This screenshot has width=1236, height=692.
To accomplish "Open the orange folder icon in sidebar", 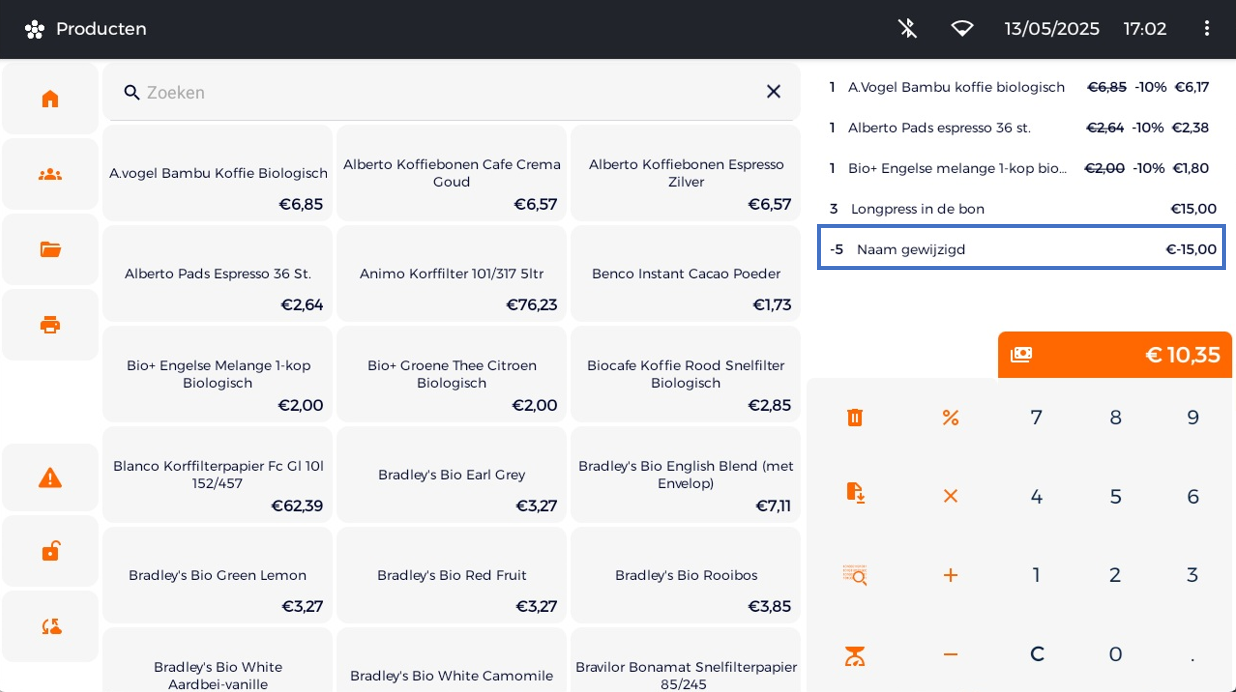I will pyautogui.click(x=50, y=249).
